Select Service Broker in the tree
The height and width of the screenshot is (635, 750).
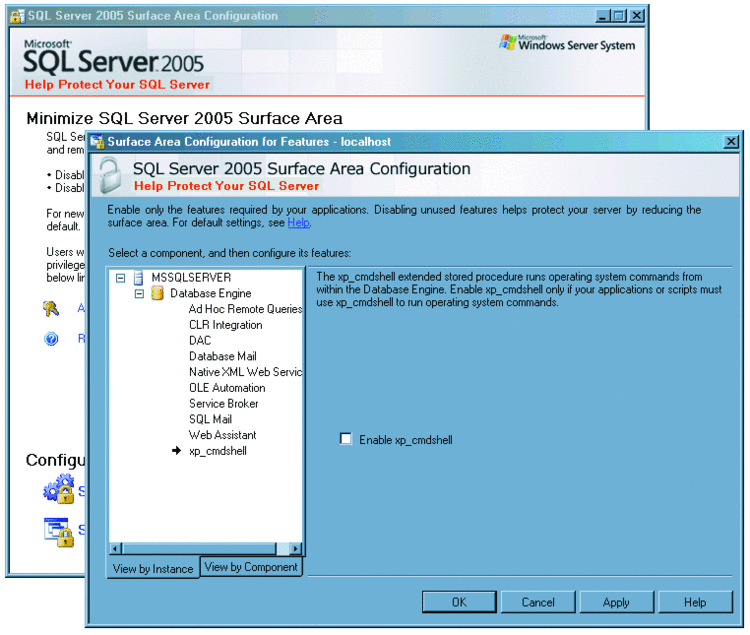coord(224,404)
